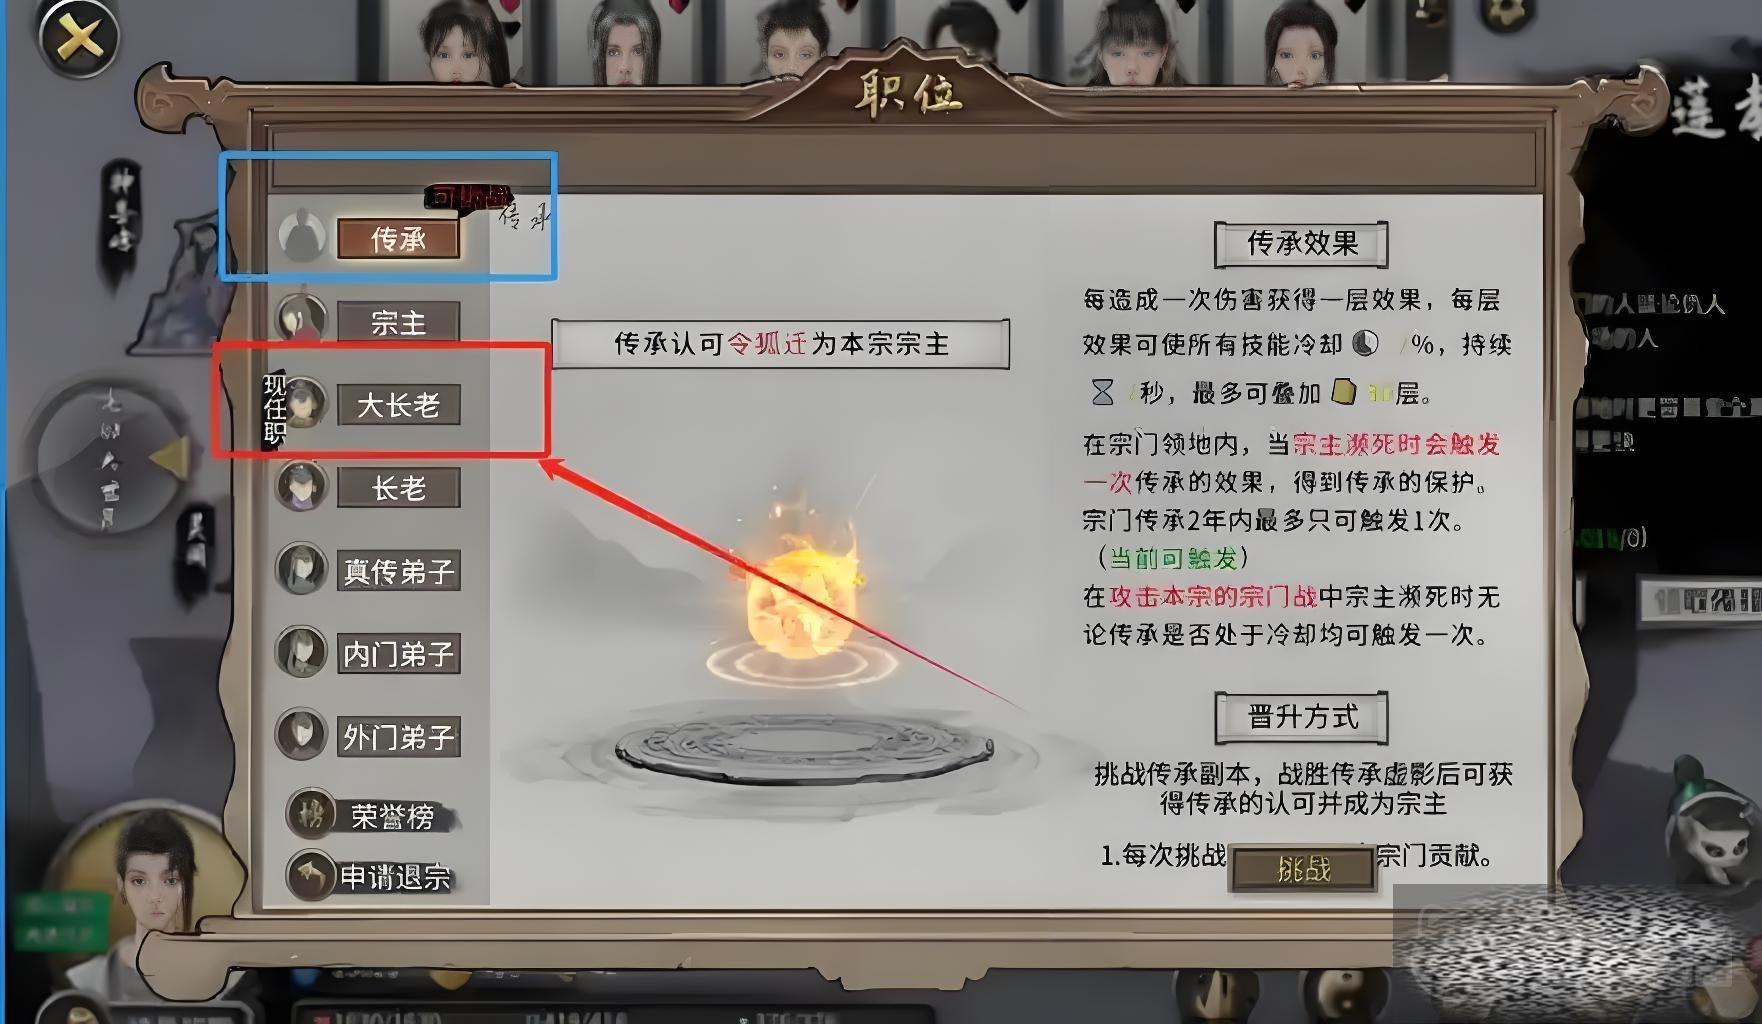Open the 大长老 position entry
The height and width of the screenshot is (1024, 1762).
[398, 405]
